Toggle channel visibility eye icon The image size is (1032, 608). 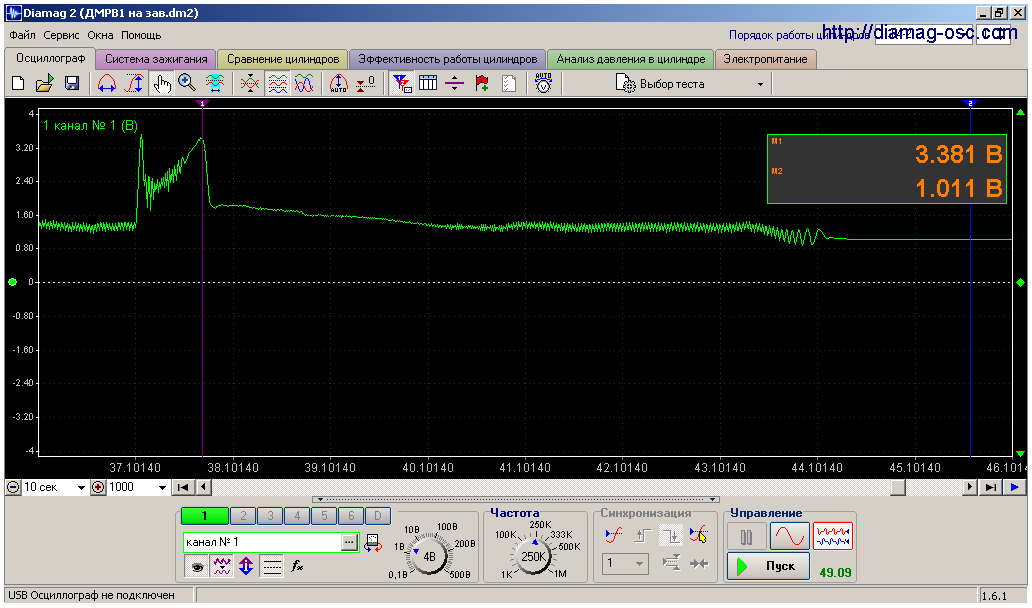196,566
